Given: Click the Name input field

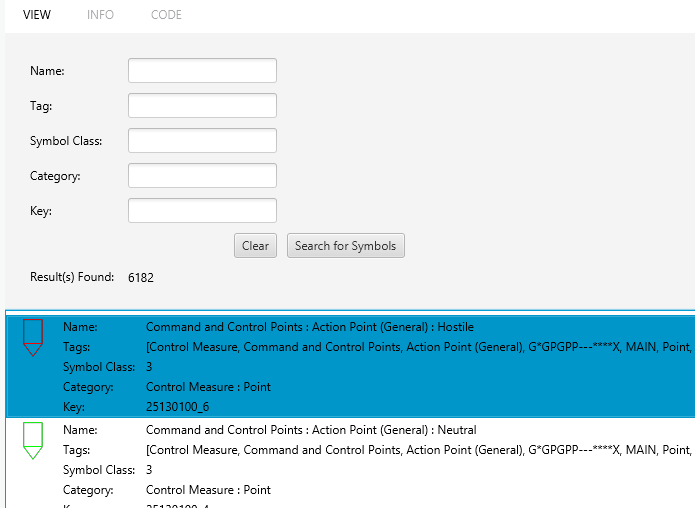Looking at the screenshot, I should 203,70.
